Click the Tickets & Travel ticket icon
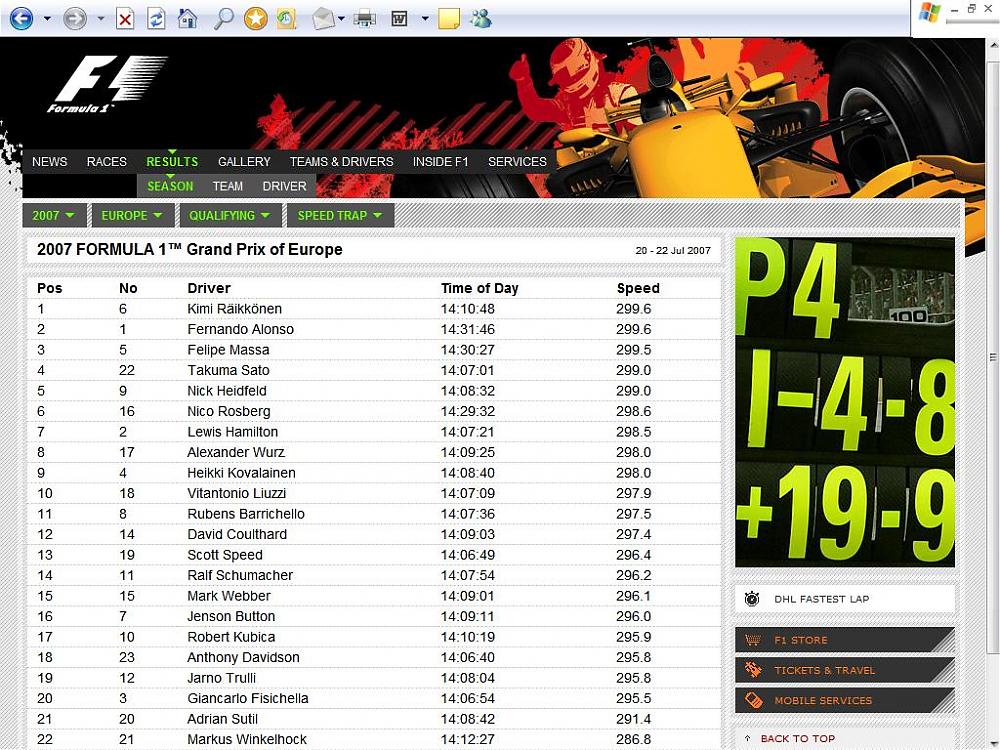Screen dimensions: 1000x750 (753, 670)
